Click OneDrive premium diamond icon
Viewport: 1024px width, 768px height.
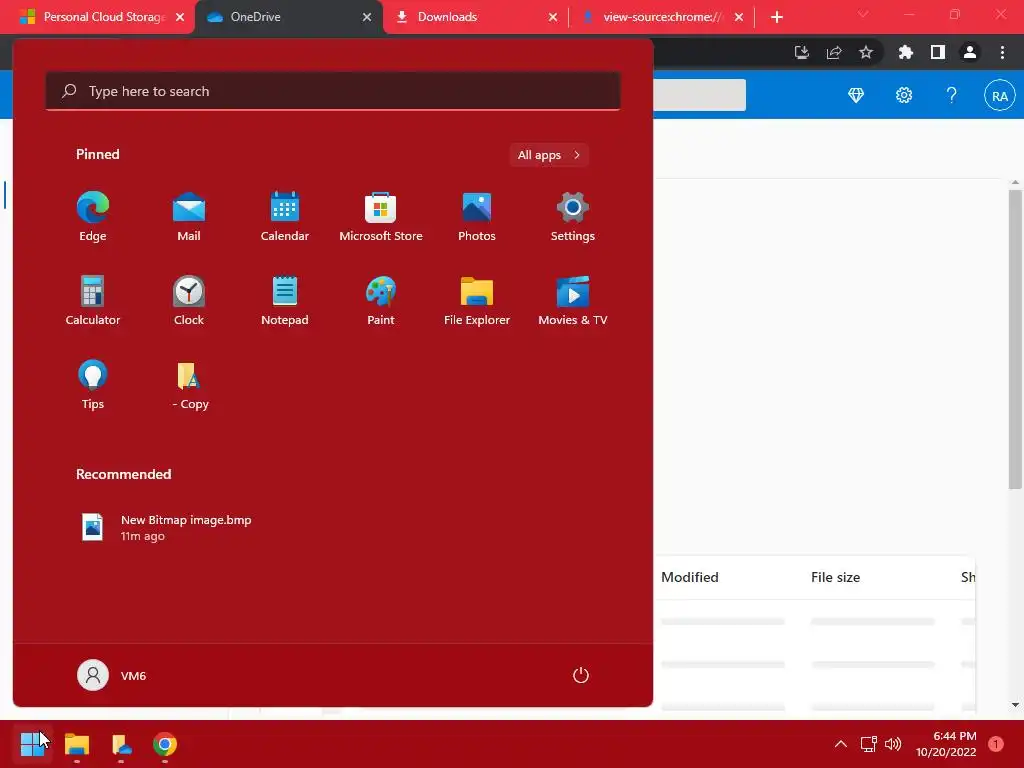pos(856,95)
